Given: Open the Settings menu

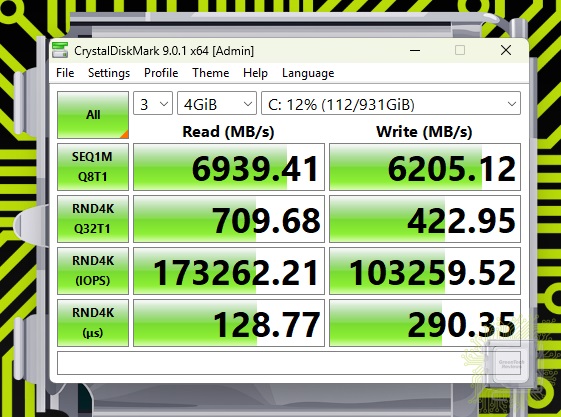Looking at the screenshot, I should click(x=109, y=73).
